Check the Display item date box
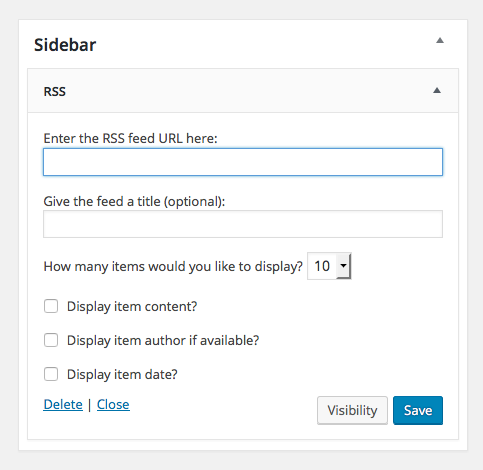This screenshot has height=470, width=483. click(x=51, y=374)
